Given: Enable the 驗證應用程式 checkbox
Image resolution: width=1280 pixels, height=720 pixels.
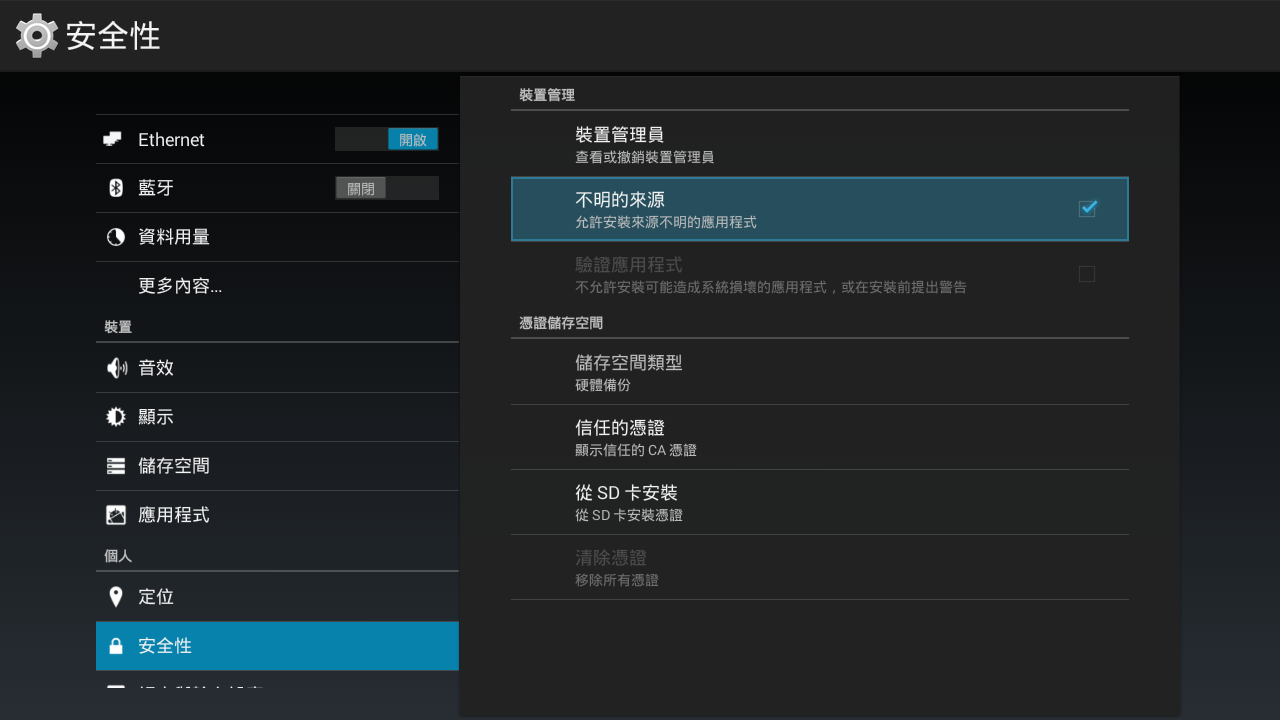Looking at the screenshot, I should coord(1087,273).
